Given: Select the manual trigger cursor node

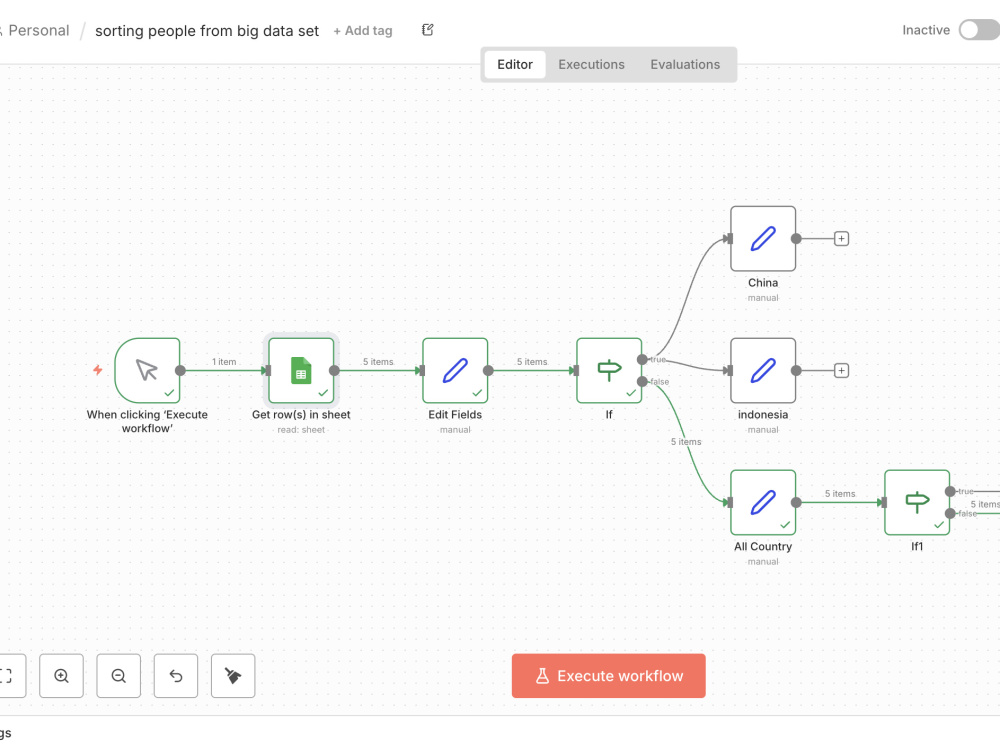Looking at the screenshot, I should (147, 371).
